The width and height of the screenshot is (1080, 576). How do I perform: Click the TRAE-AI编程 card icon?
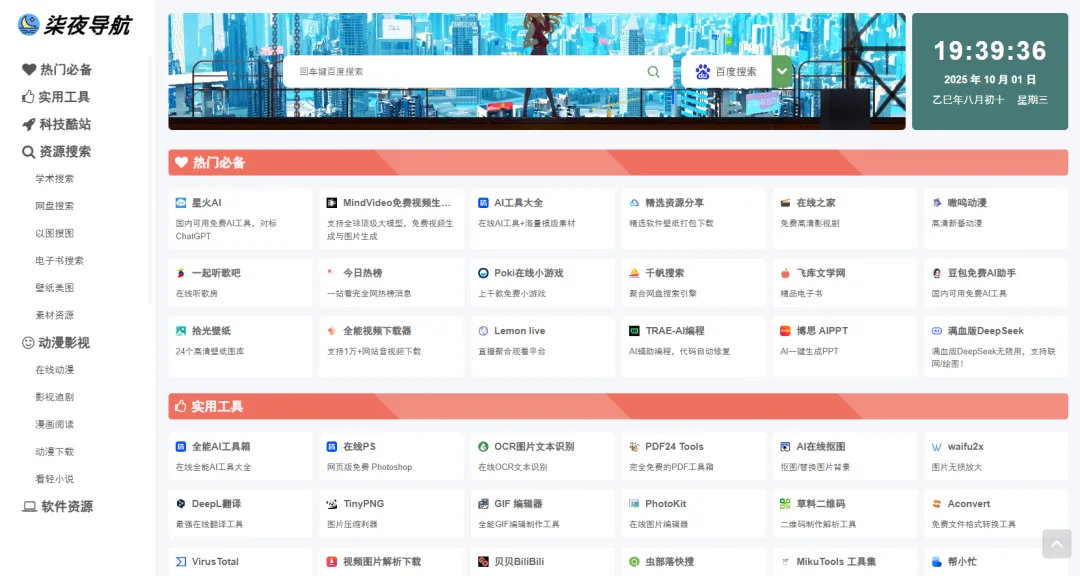pyautogui.click(x=634, y=331)
